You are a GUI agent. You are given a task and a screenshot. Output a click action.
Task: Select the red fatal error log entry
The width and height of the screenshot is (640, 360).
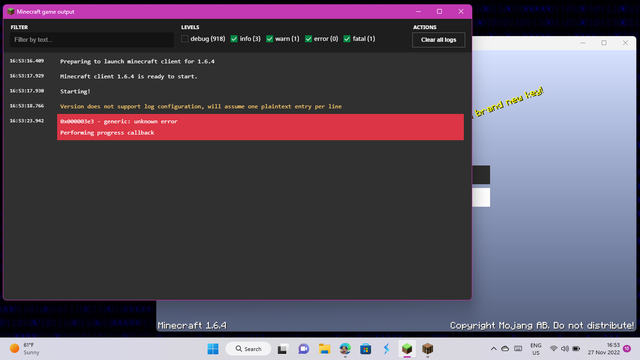coord(260,127)
